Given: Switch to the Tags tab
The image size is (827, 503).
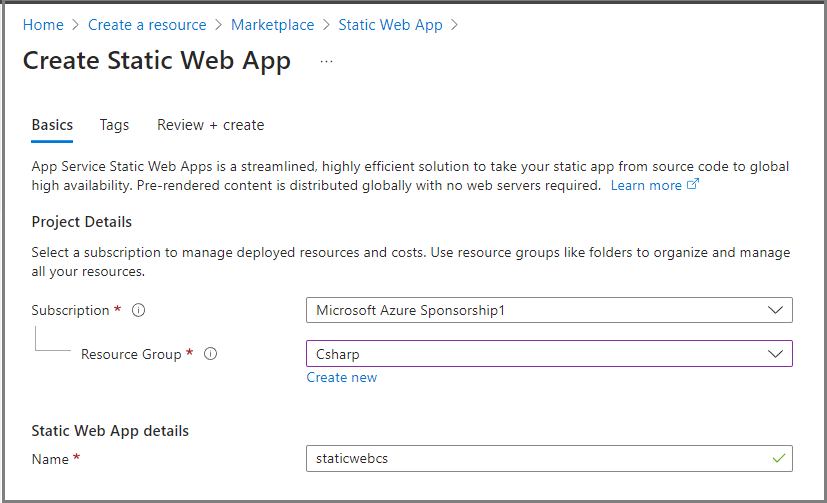Looking at the screenshot, I should coord(114,125).
